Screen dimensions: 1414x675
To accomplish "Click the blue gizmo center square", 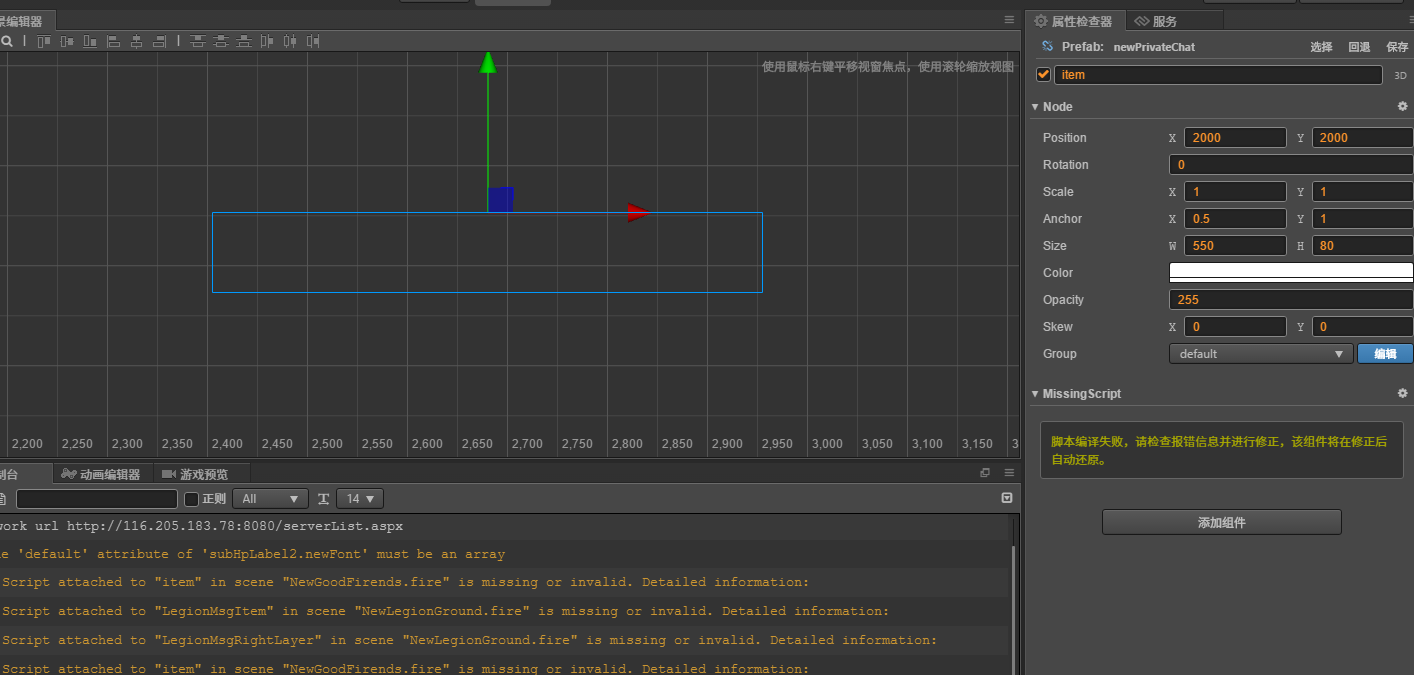I will coord(501,199).
